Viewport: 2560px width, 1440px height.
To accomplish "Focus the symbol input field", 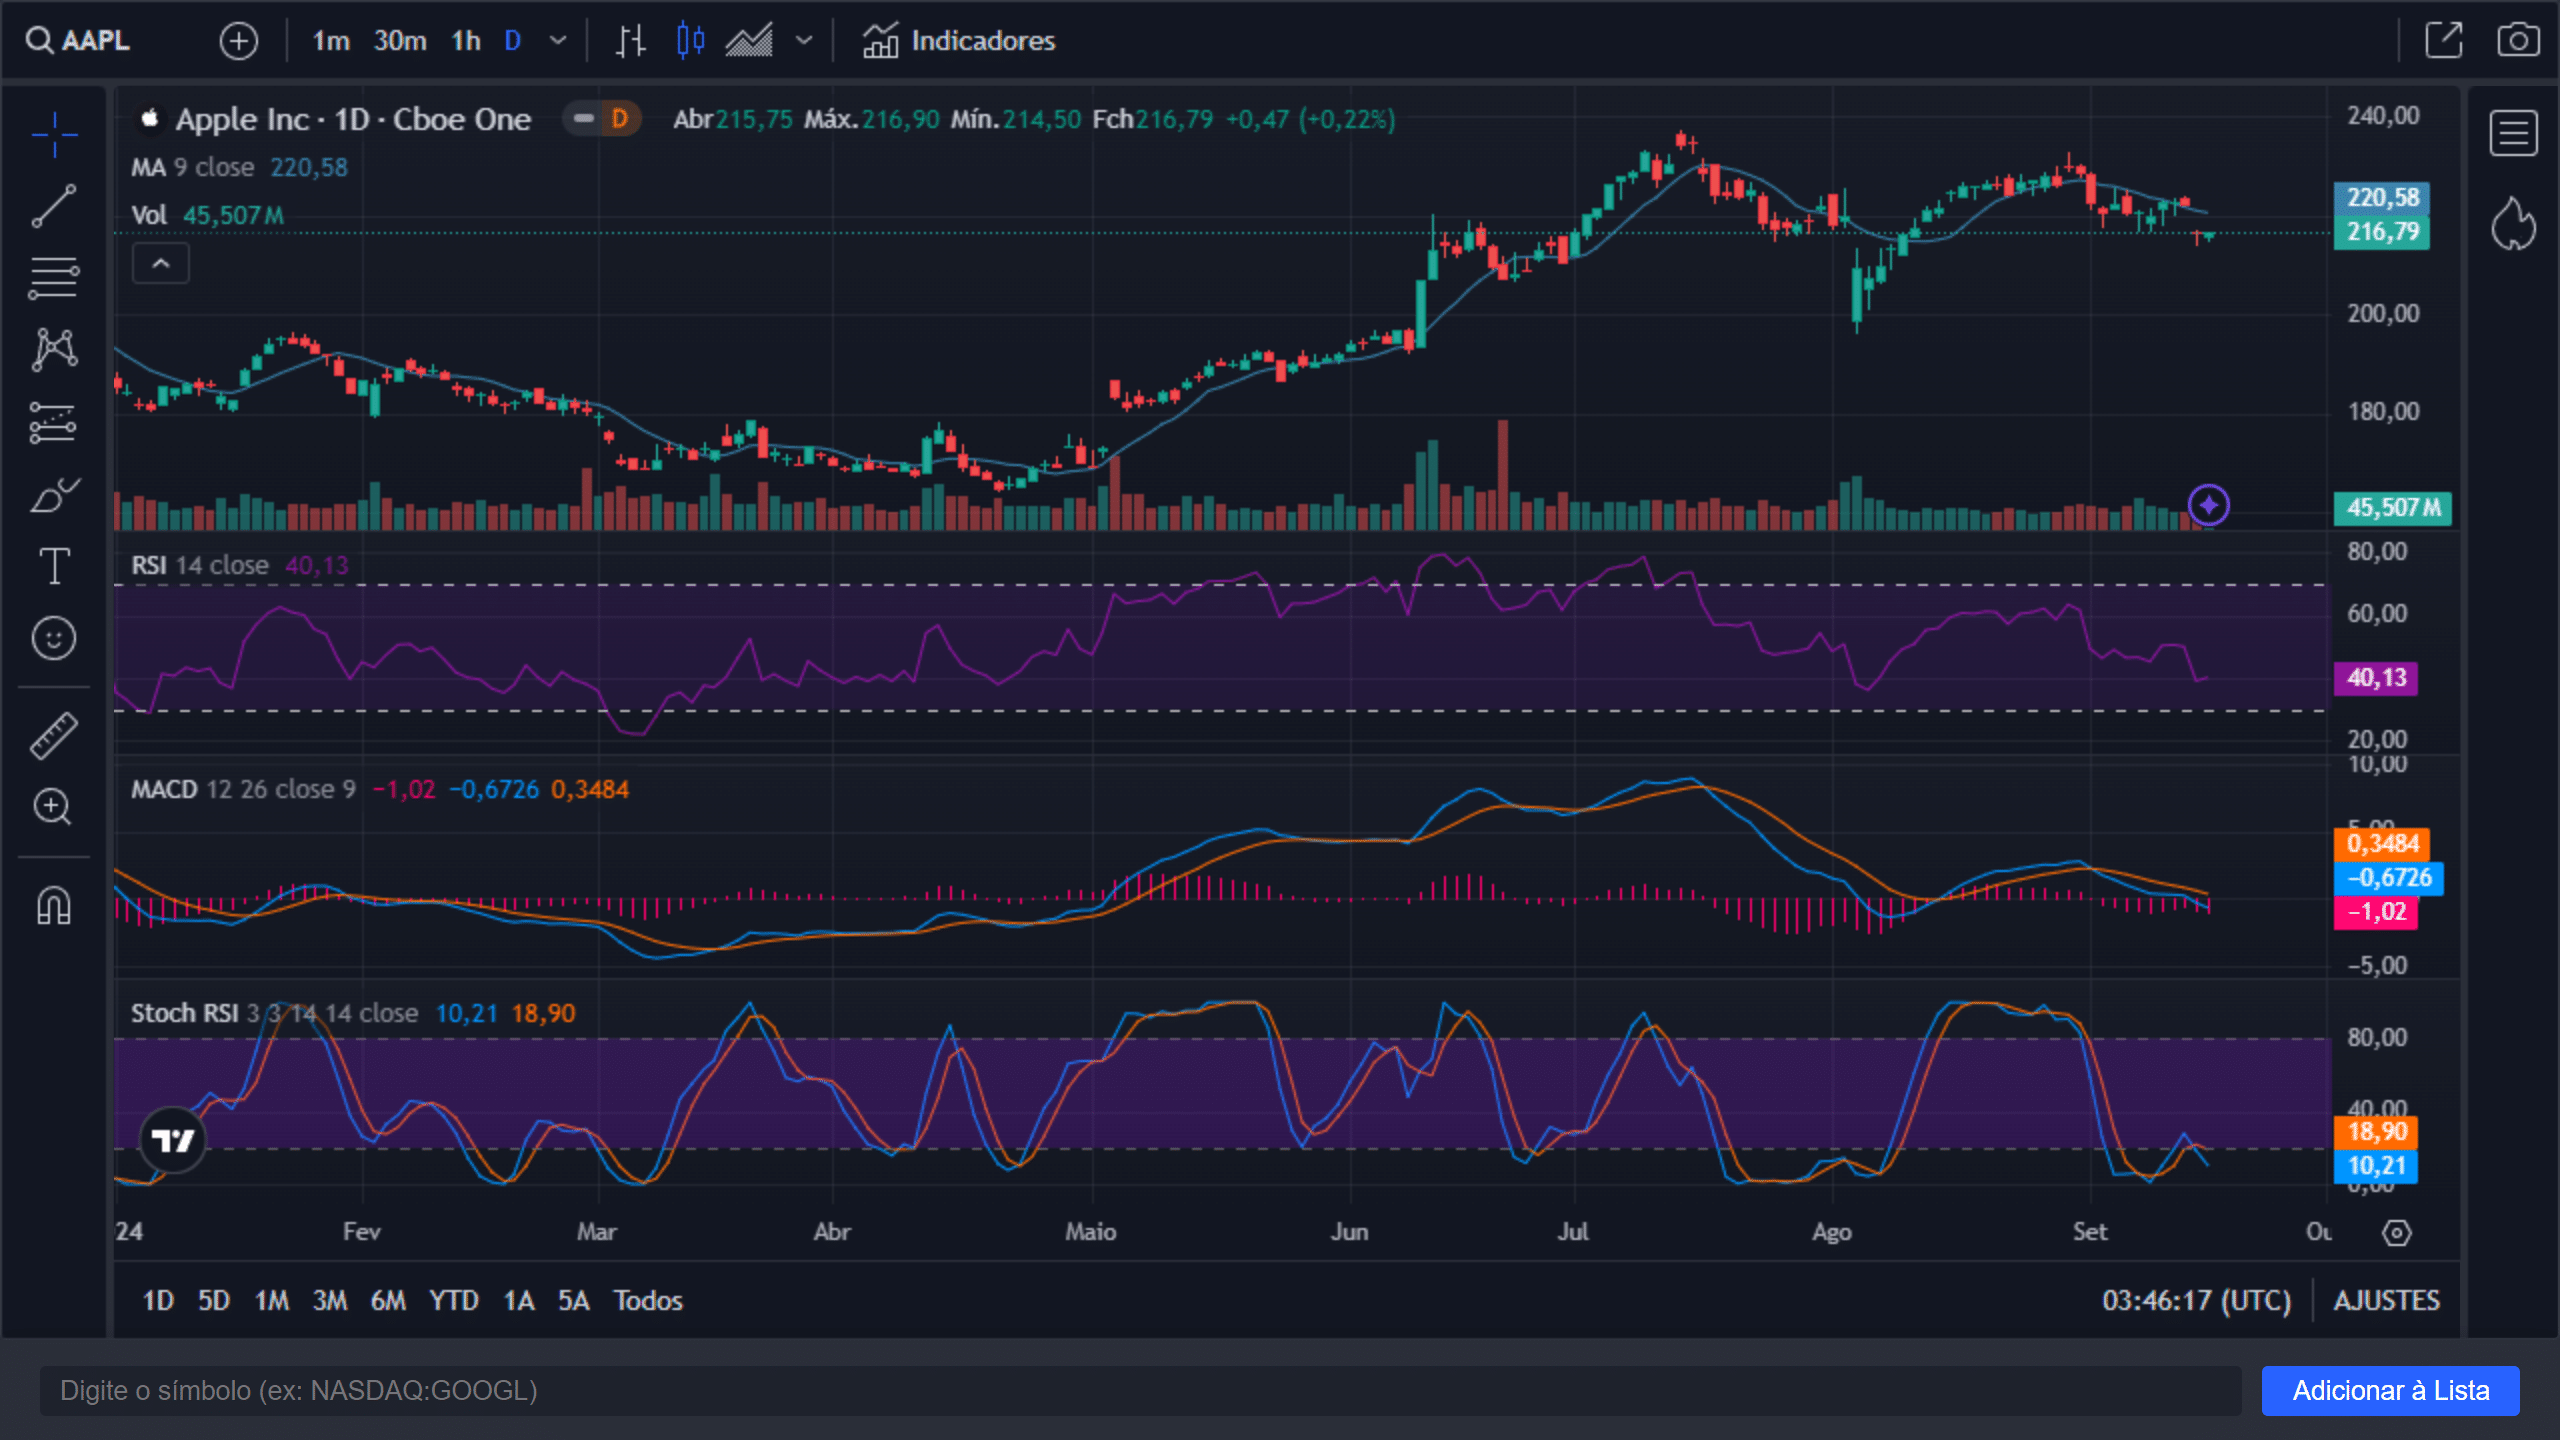I will coord(1140,1391).
